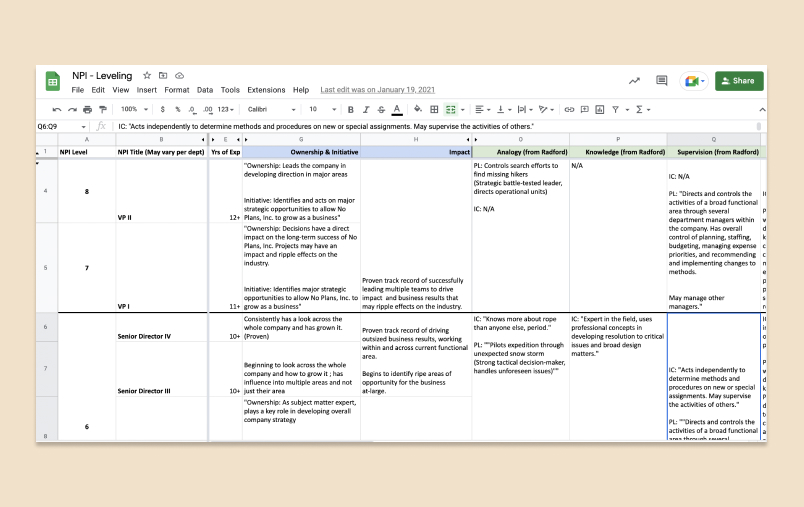
Task: Click into the formula bar
Action: [x=436, y=127]
